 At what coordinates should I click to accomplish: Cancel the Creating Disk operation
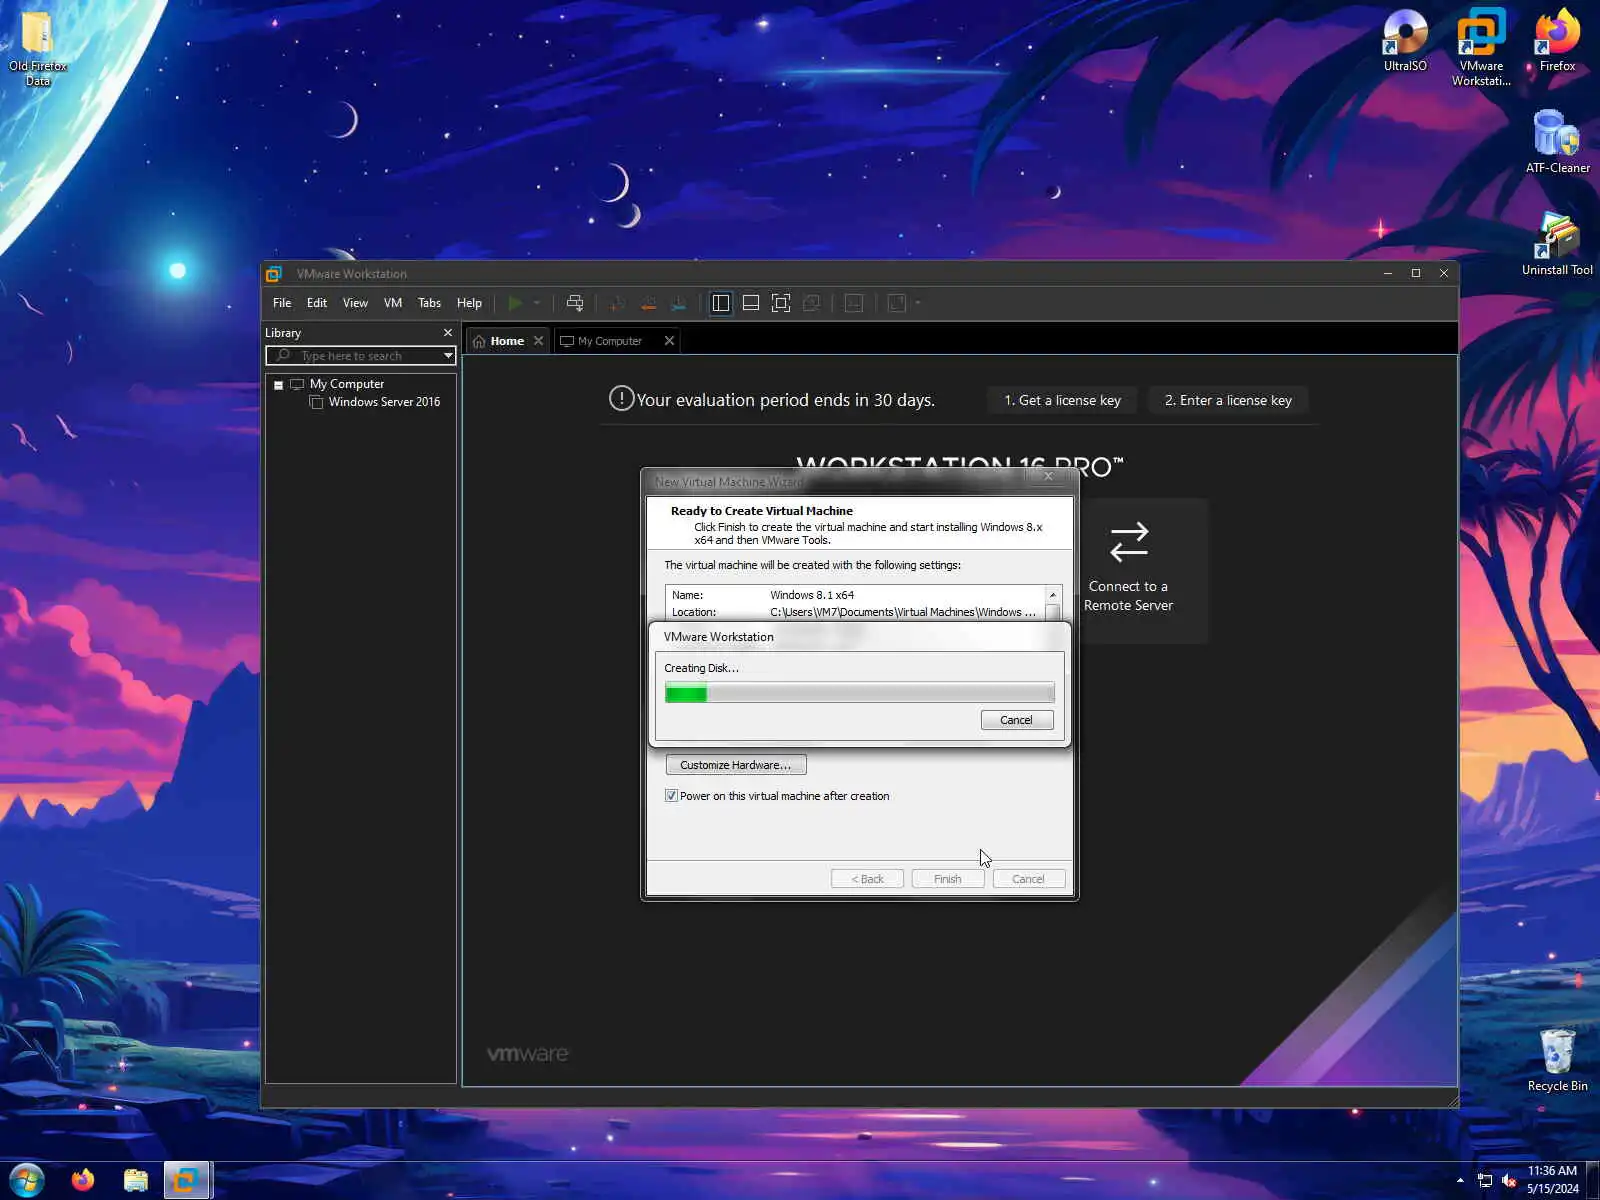(x=1017, y=720)
